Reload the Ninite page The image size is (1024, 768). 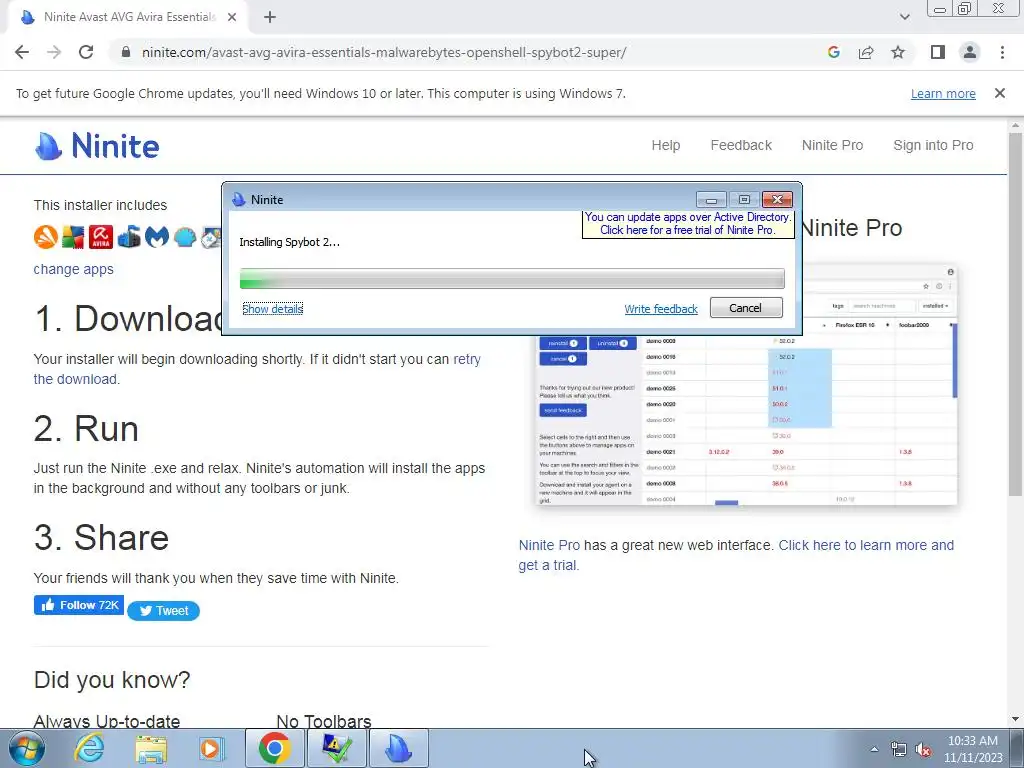coord(86,52)
